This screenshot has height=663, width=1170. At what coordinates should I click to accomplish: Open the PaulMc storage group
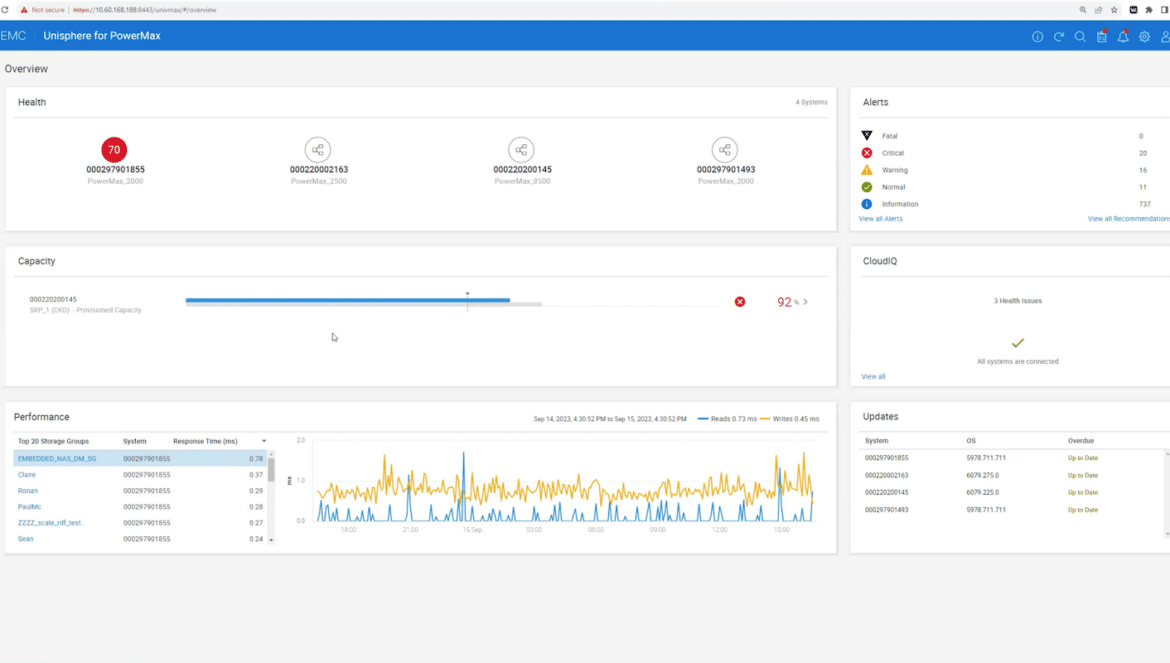point(29,506)
